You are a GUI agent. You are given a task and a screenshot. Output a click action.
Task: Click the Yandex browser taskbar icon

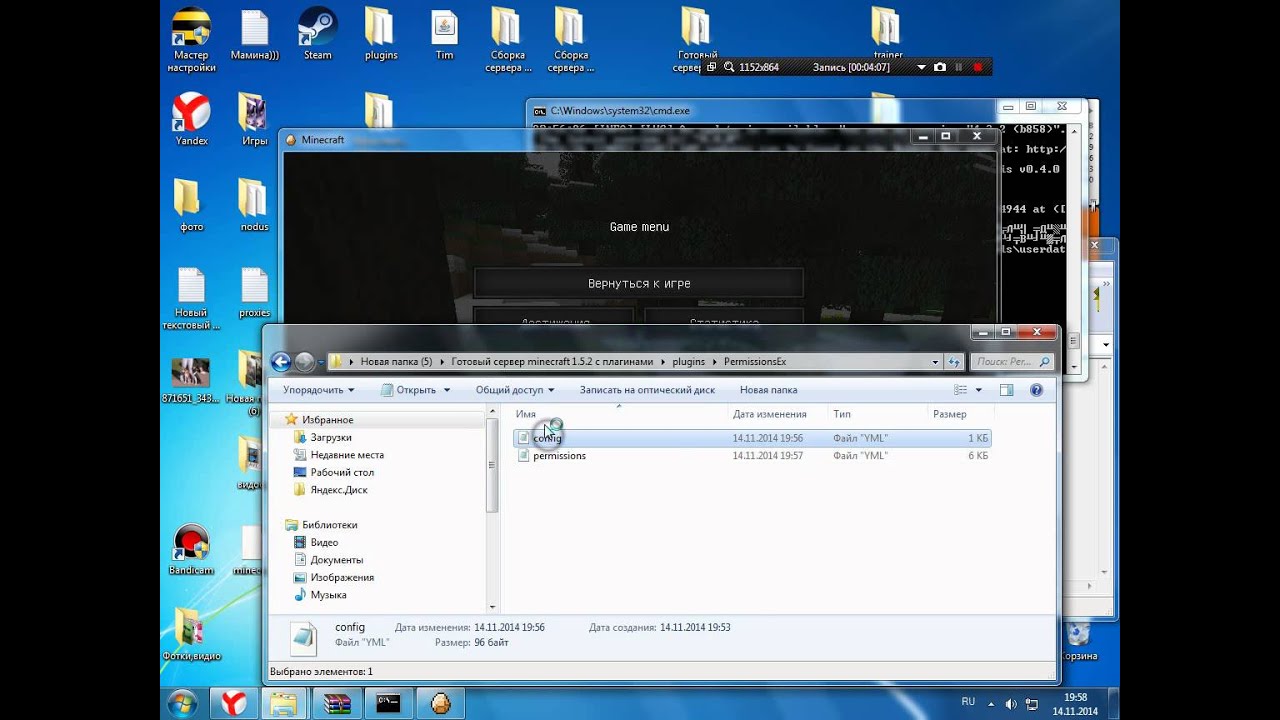tap(233, 704)
